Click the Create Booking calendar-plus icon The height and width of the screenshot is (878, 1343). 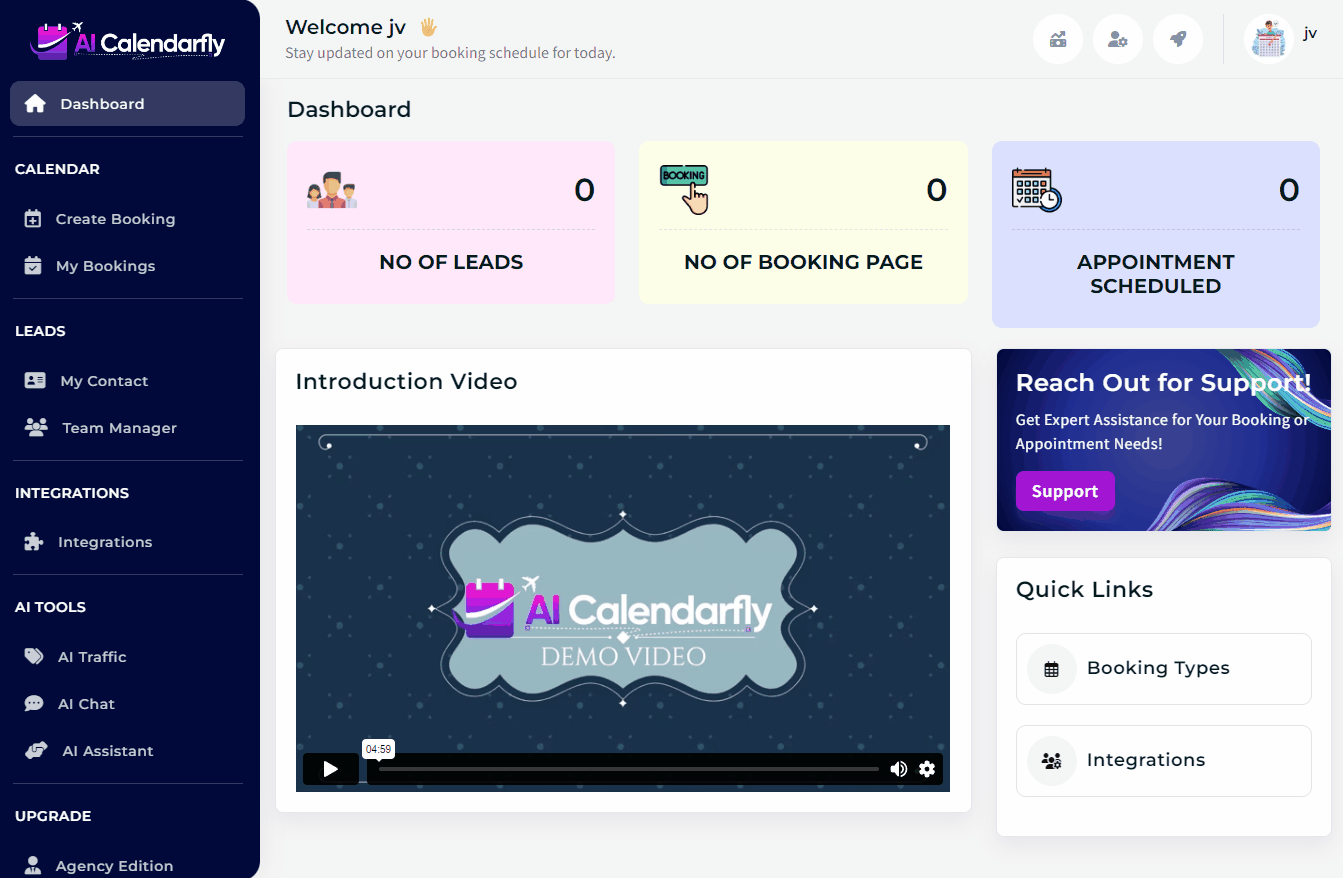(33, 219)
